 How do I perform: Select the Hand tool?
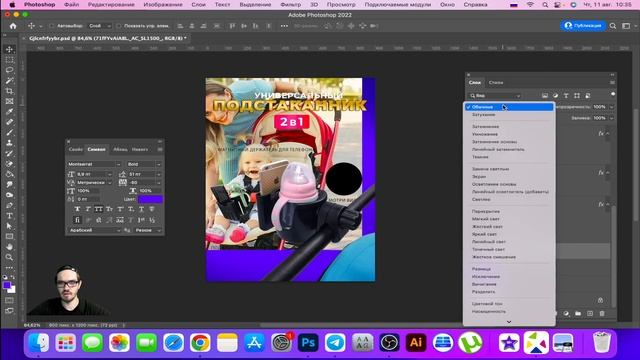click(9, 247)
